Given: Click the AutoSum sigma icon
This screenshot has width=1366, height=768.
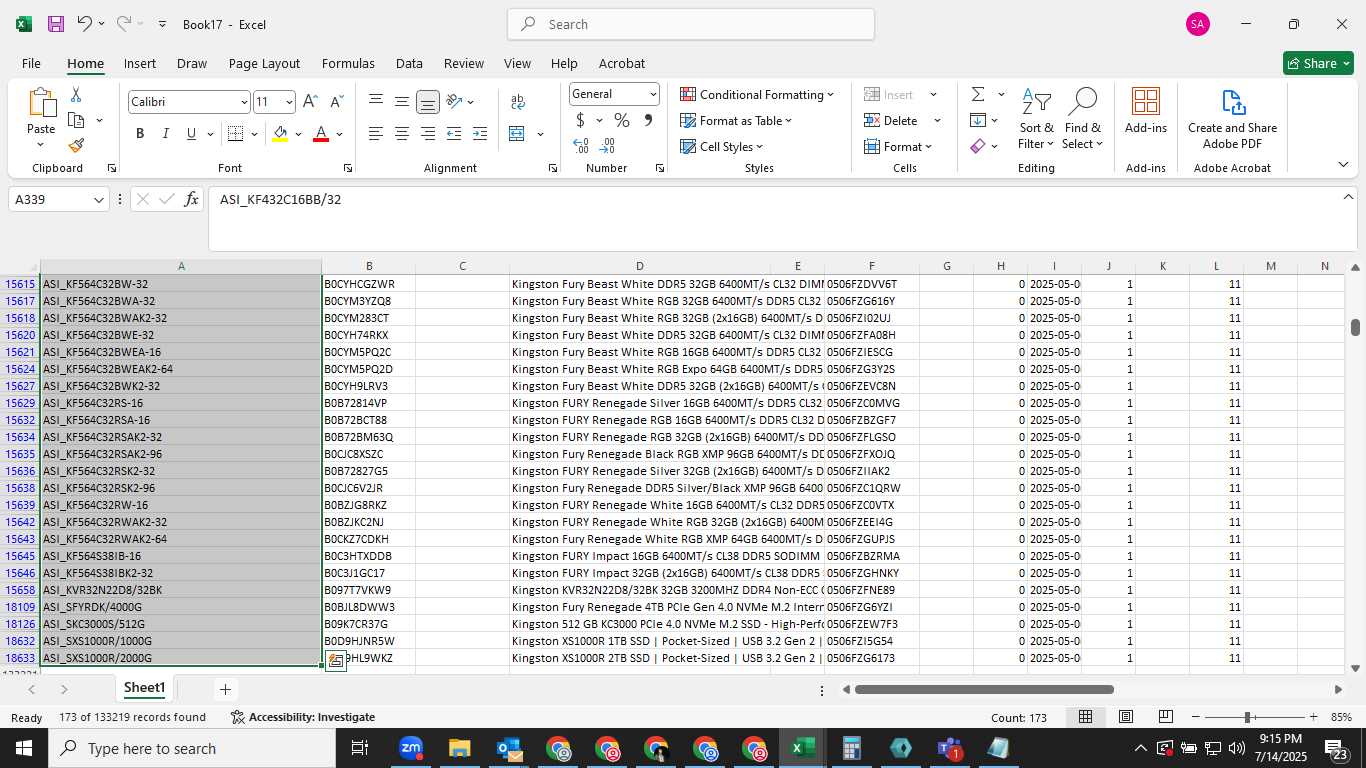Looking at the screenshot, I should click(978, 94).
